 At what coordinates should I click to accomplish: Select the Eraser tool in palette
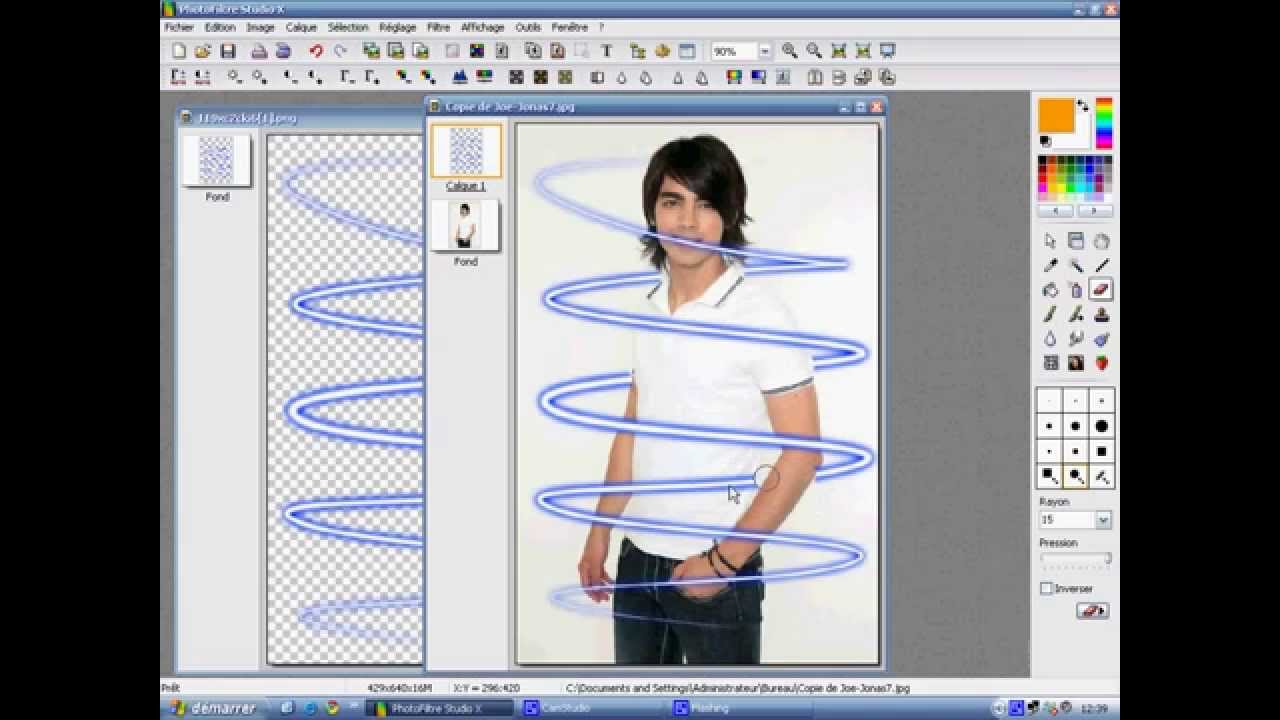[x=1101, y=290]
